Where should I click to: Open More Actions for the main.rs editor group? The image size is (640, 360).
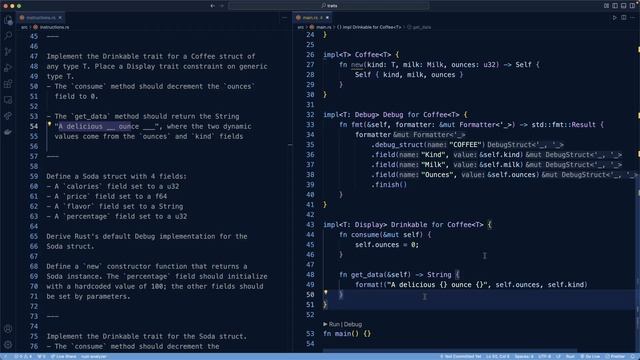click(633, 18)
